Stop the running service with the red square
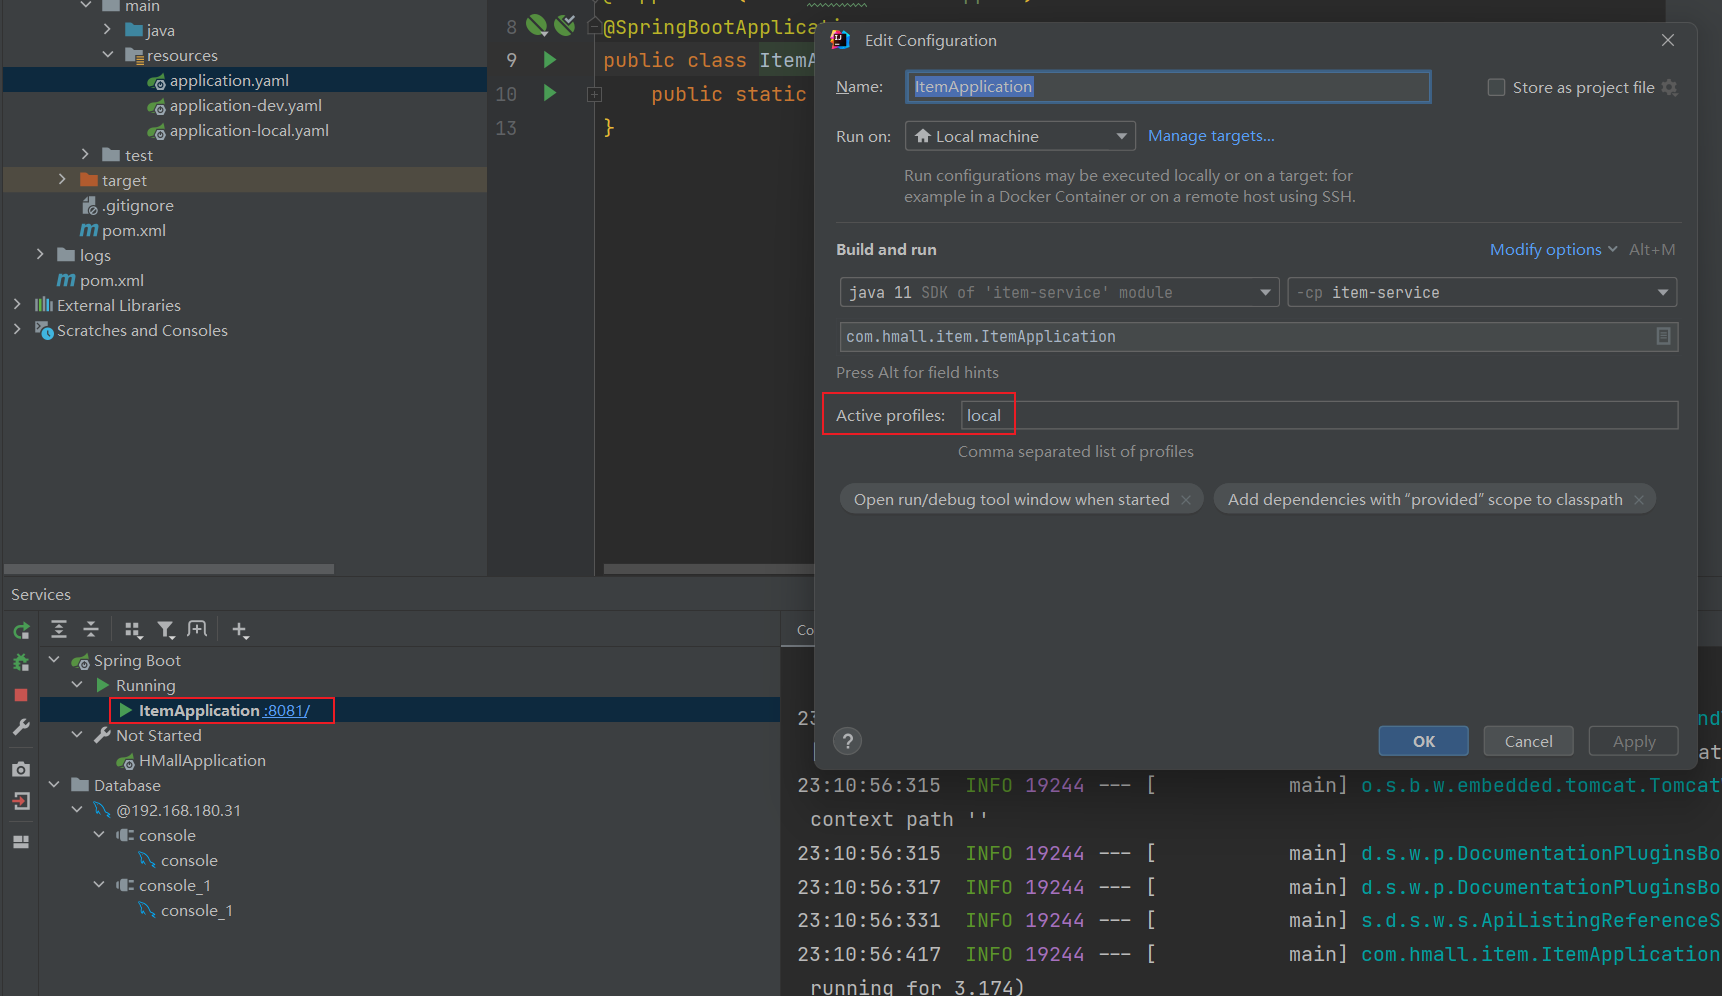This screenshot has width=1722, height=996. 21,695
